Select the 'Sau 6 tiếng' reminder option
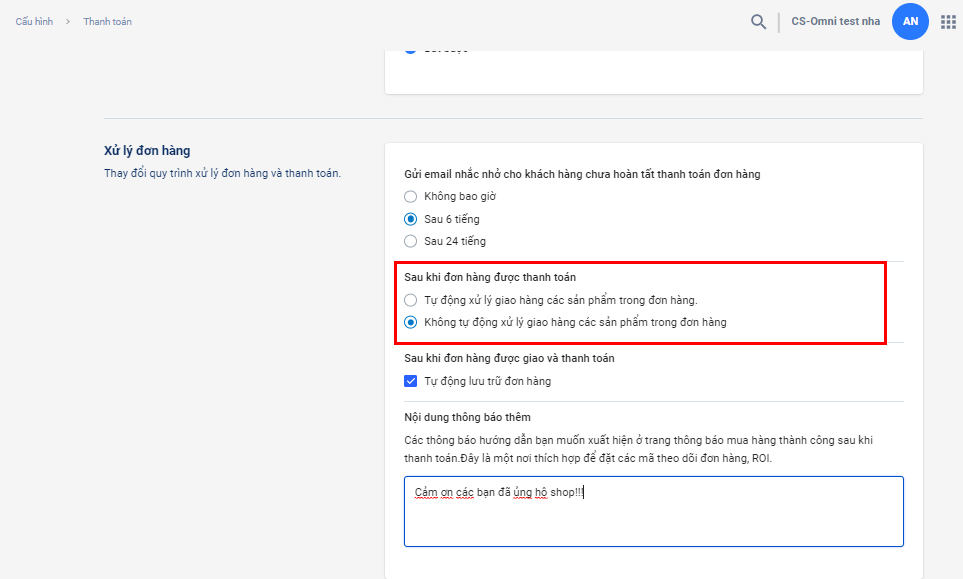963x579 pixels. [410, 219]
